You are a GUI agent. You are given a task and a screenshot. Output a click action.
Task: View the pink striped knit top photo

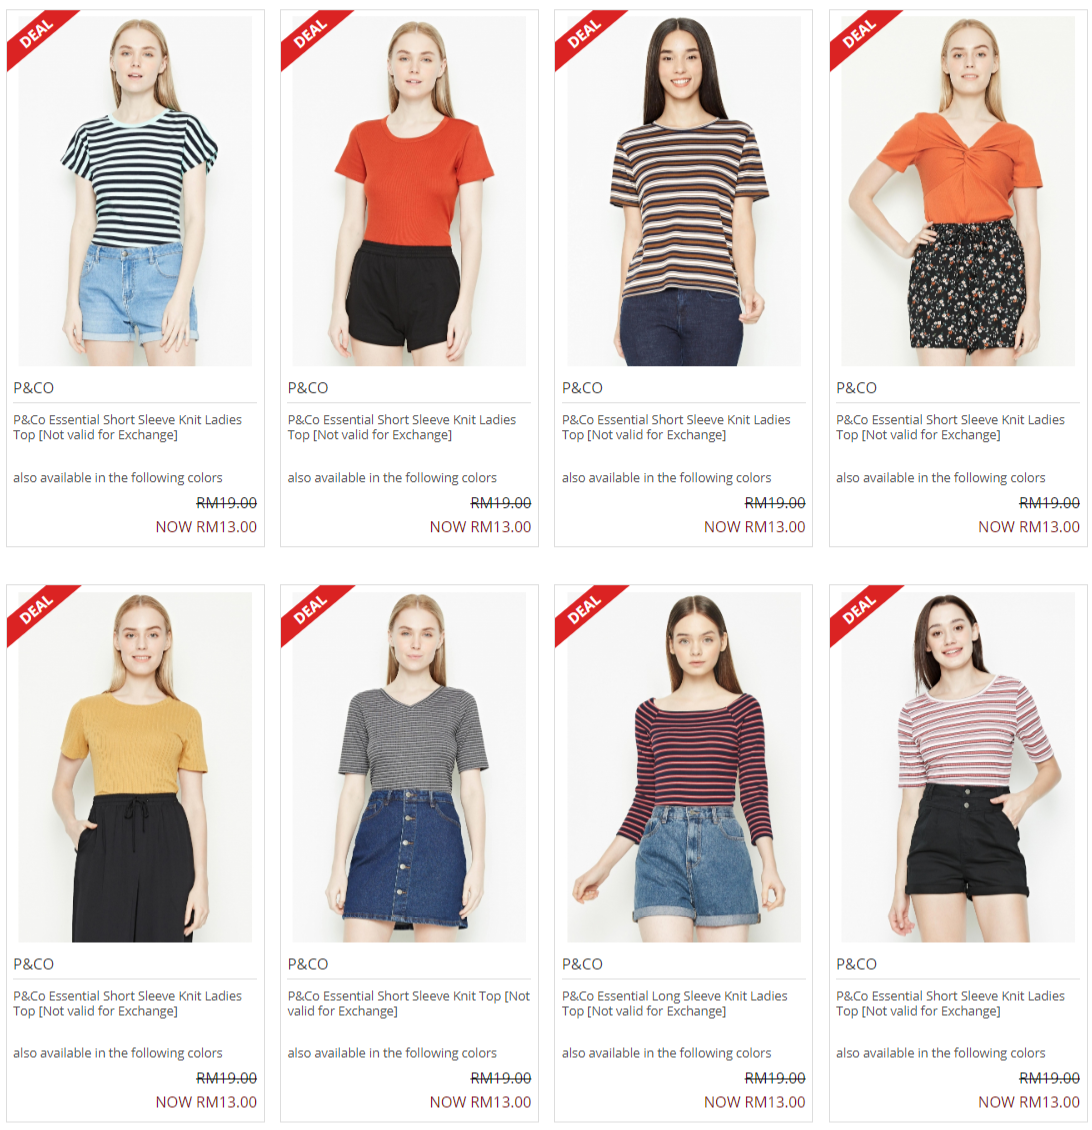(958, 767)
